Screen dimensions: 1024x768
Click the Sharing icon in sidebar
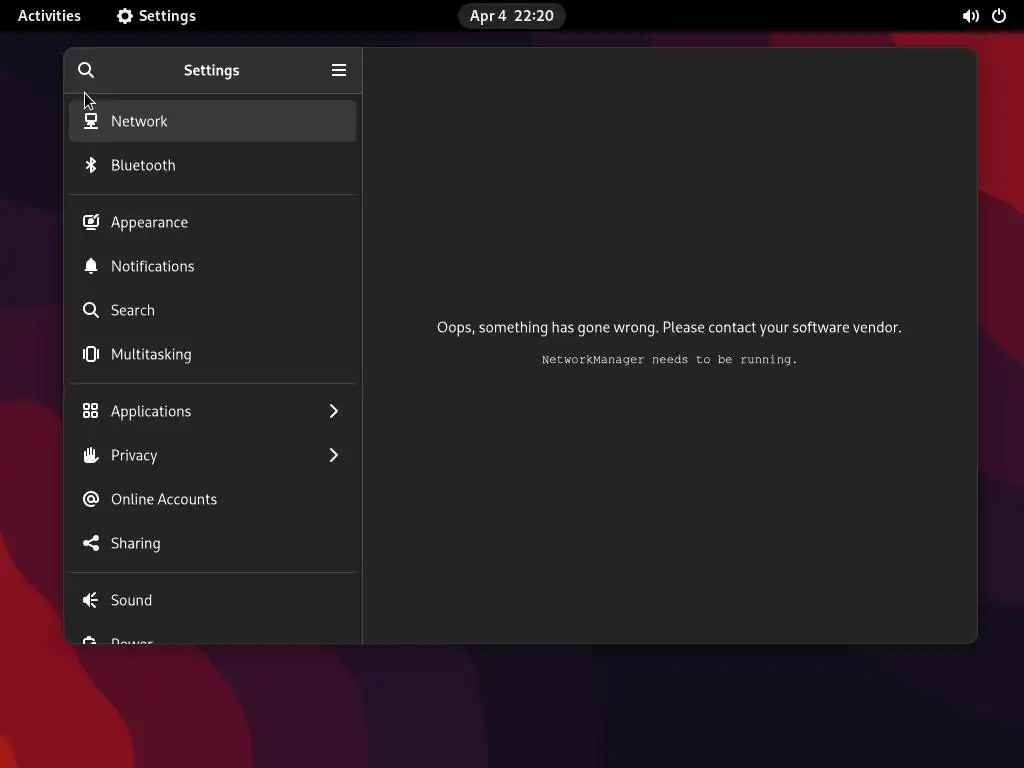91,543
